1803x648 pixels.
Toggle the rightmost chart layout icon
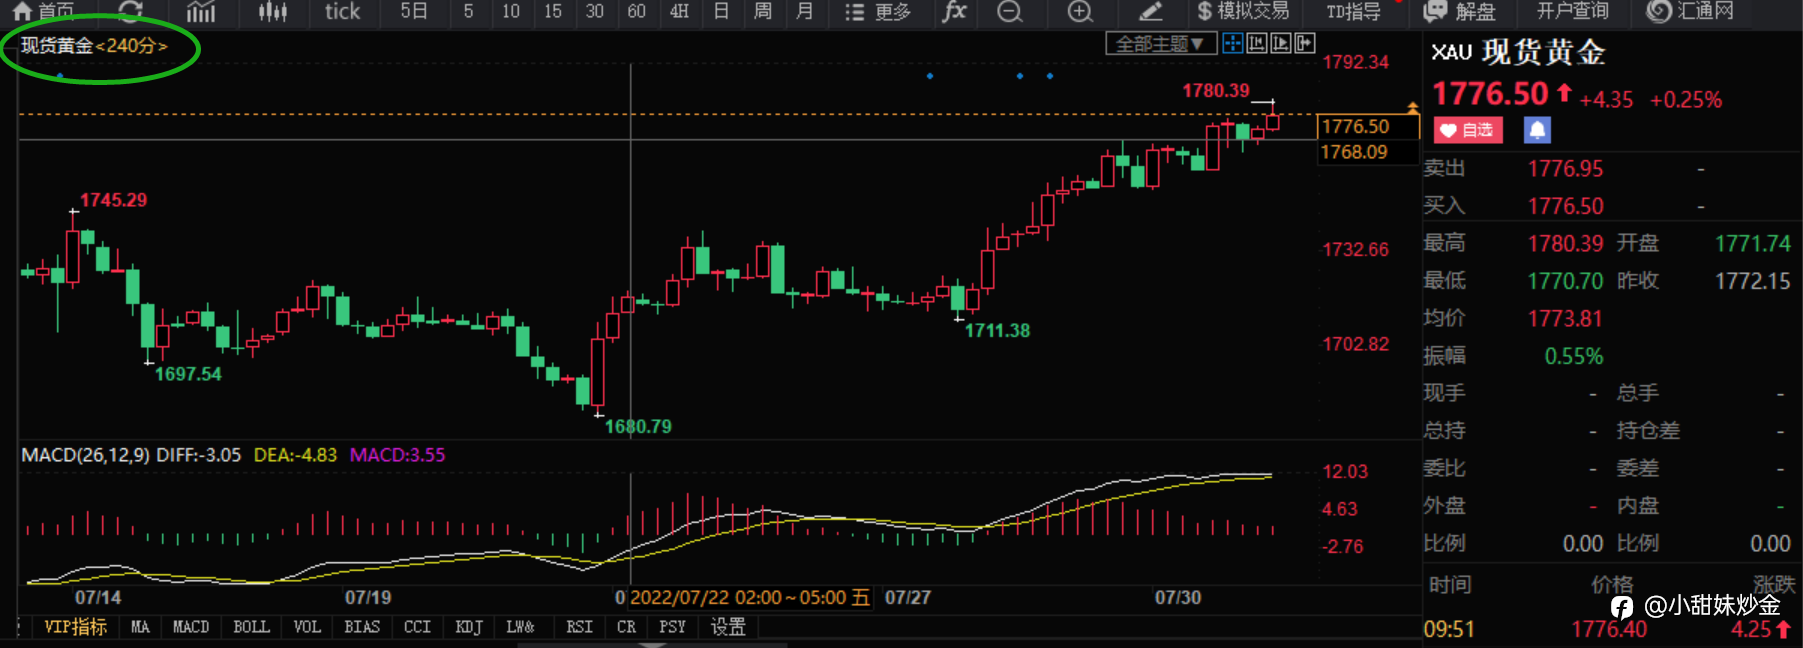pos(1305,43)
